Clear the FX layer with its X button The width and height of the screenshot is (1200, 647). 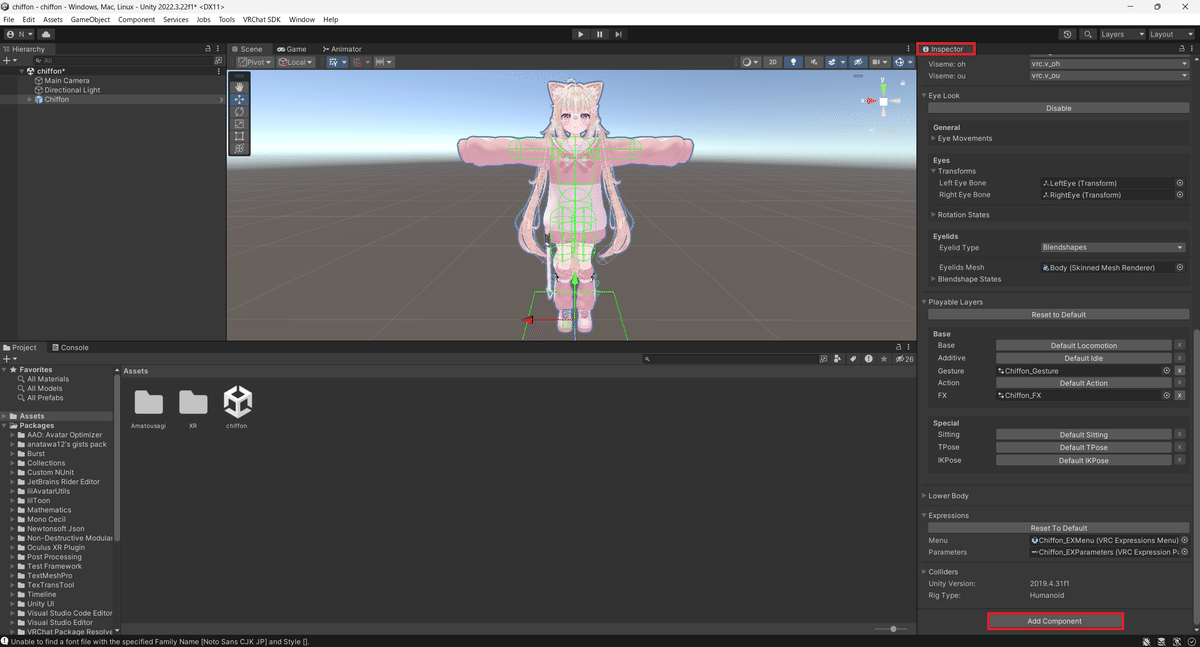click(1180, 395)
